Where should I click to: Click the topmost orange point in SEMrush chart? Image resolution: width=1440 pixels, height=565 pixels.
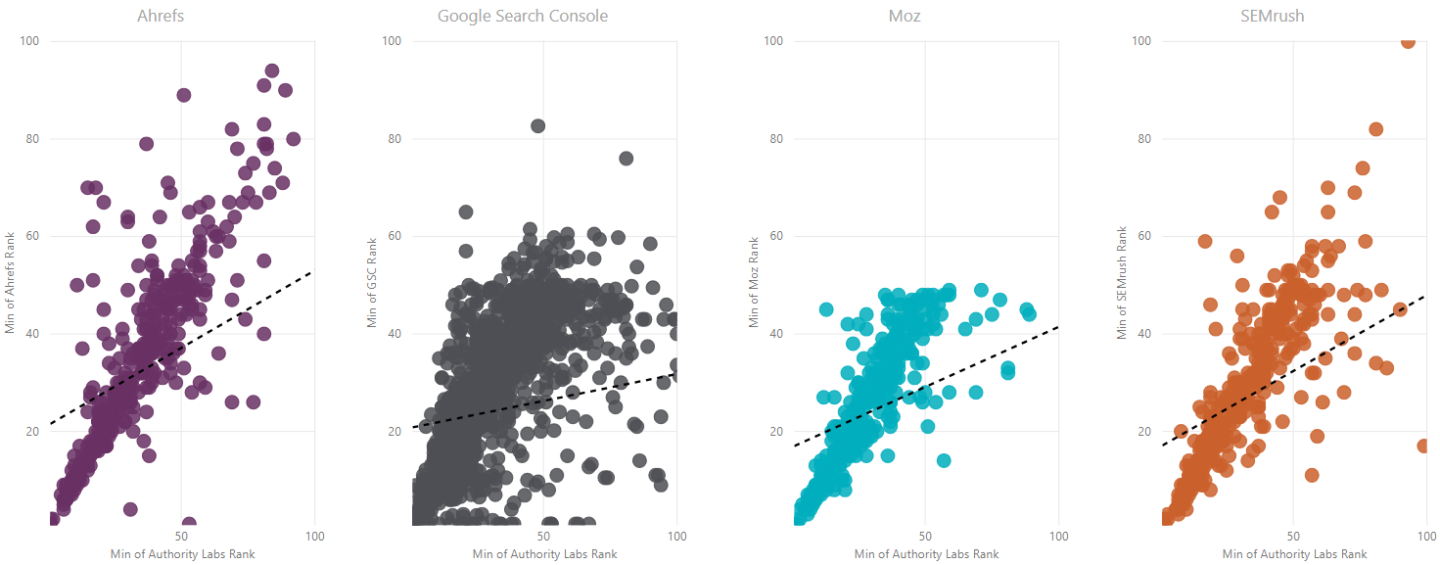(1408, 41)
